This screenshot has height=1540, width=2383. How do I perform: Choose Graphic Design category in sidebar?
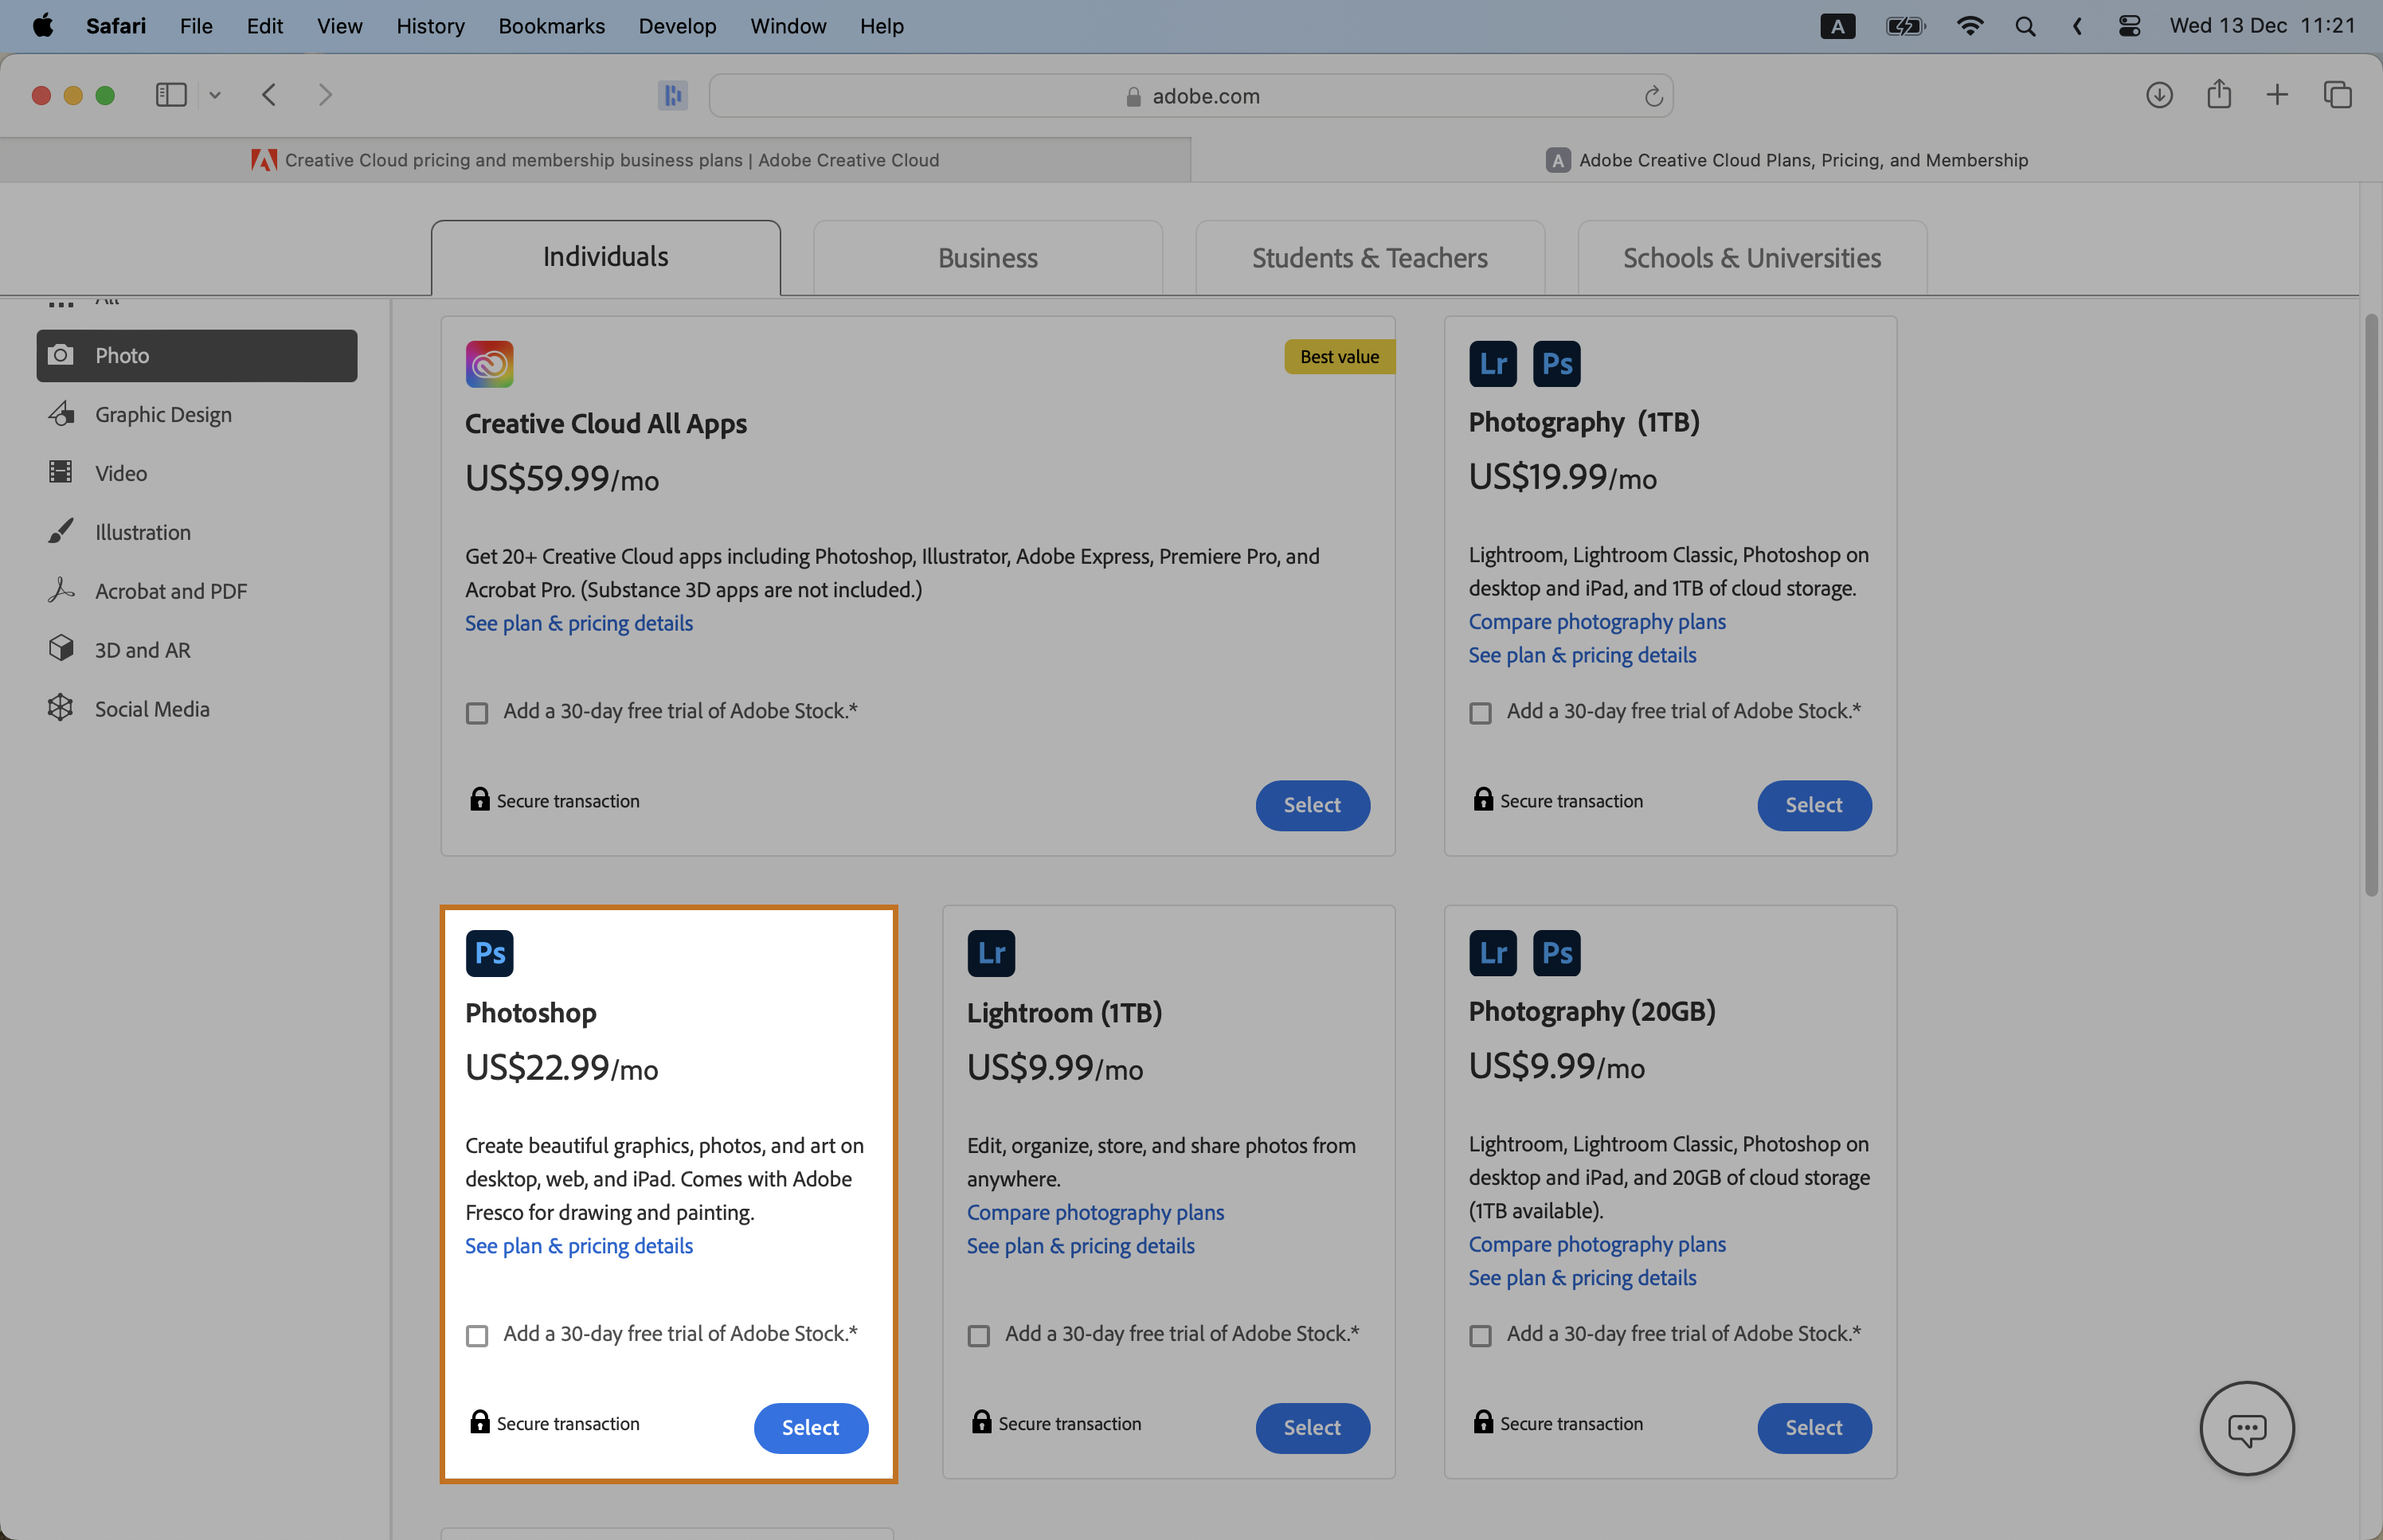[163, 414]
